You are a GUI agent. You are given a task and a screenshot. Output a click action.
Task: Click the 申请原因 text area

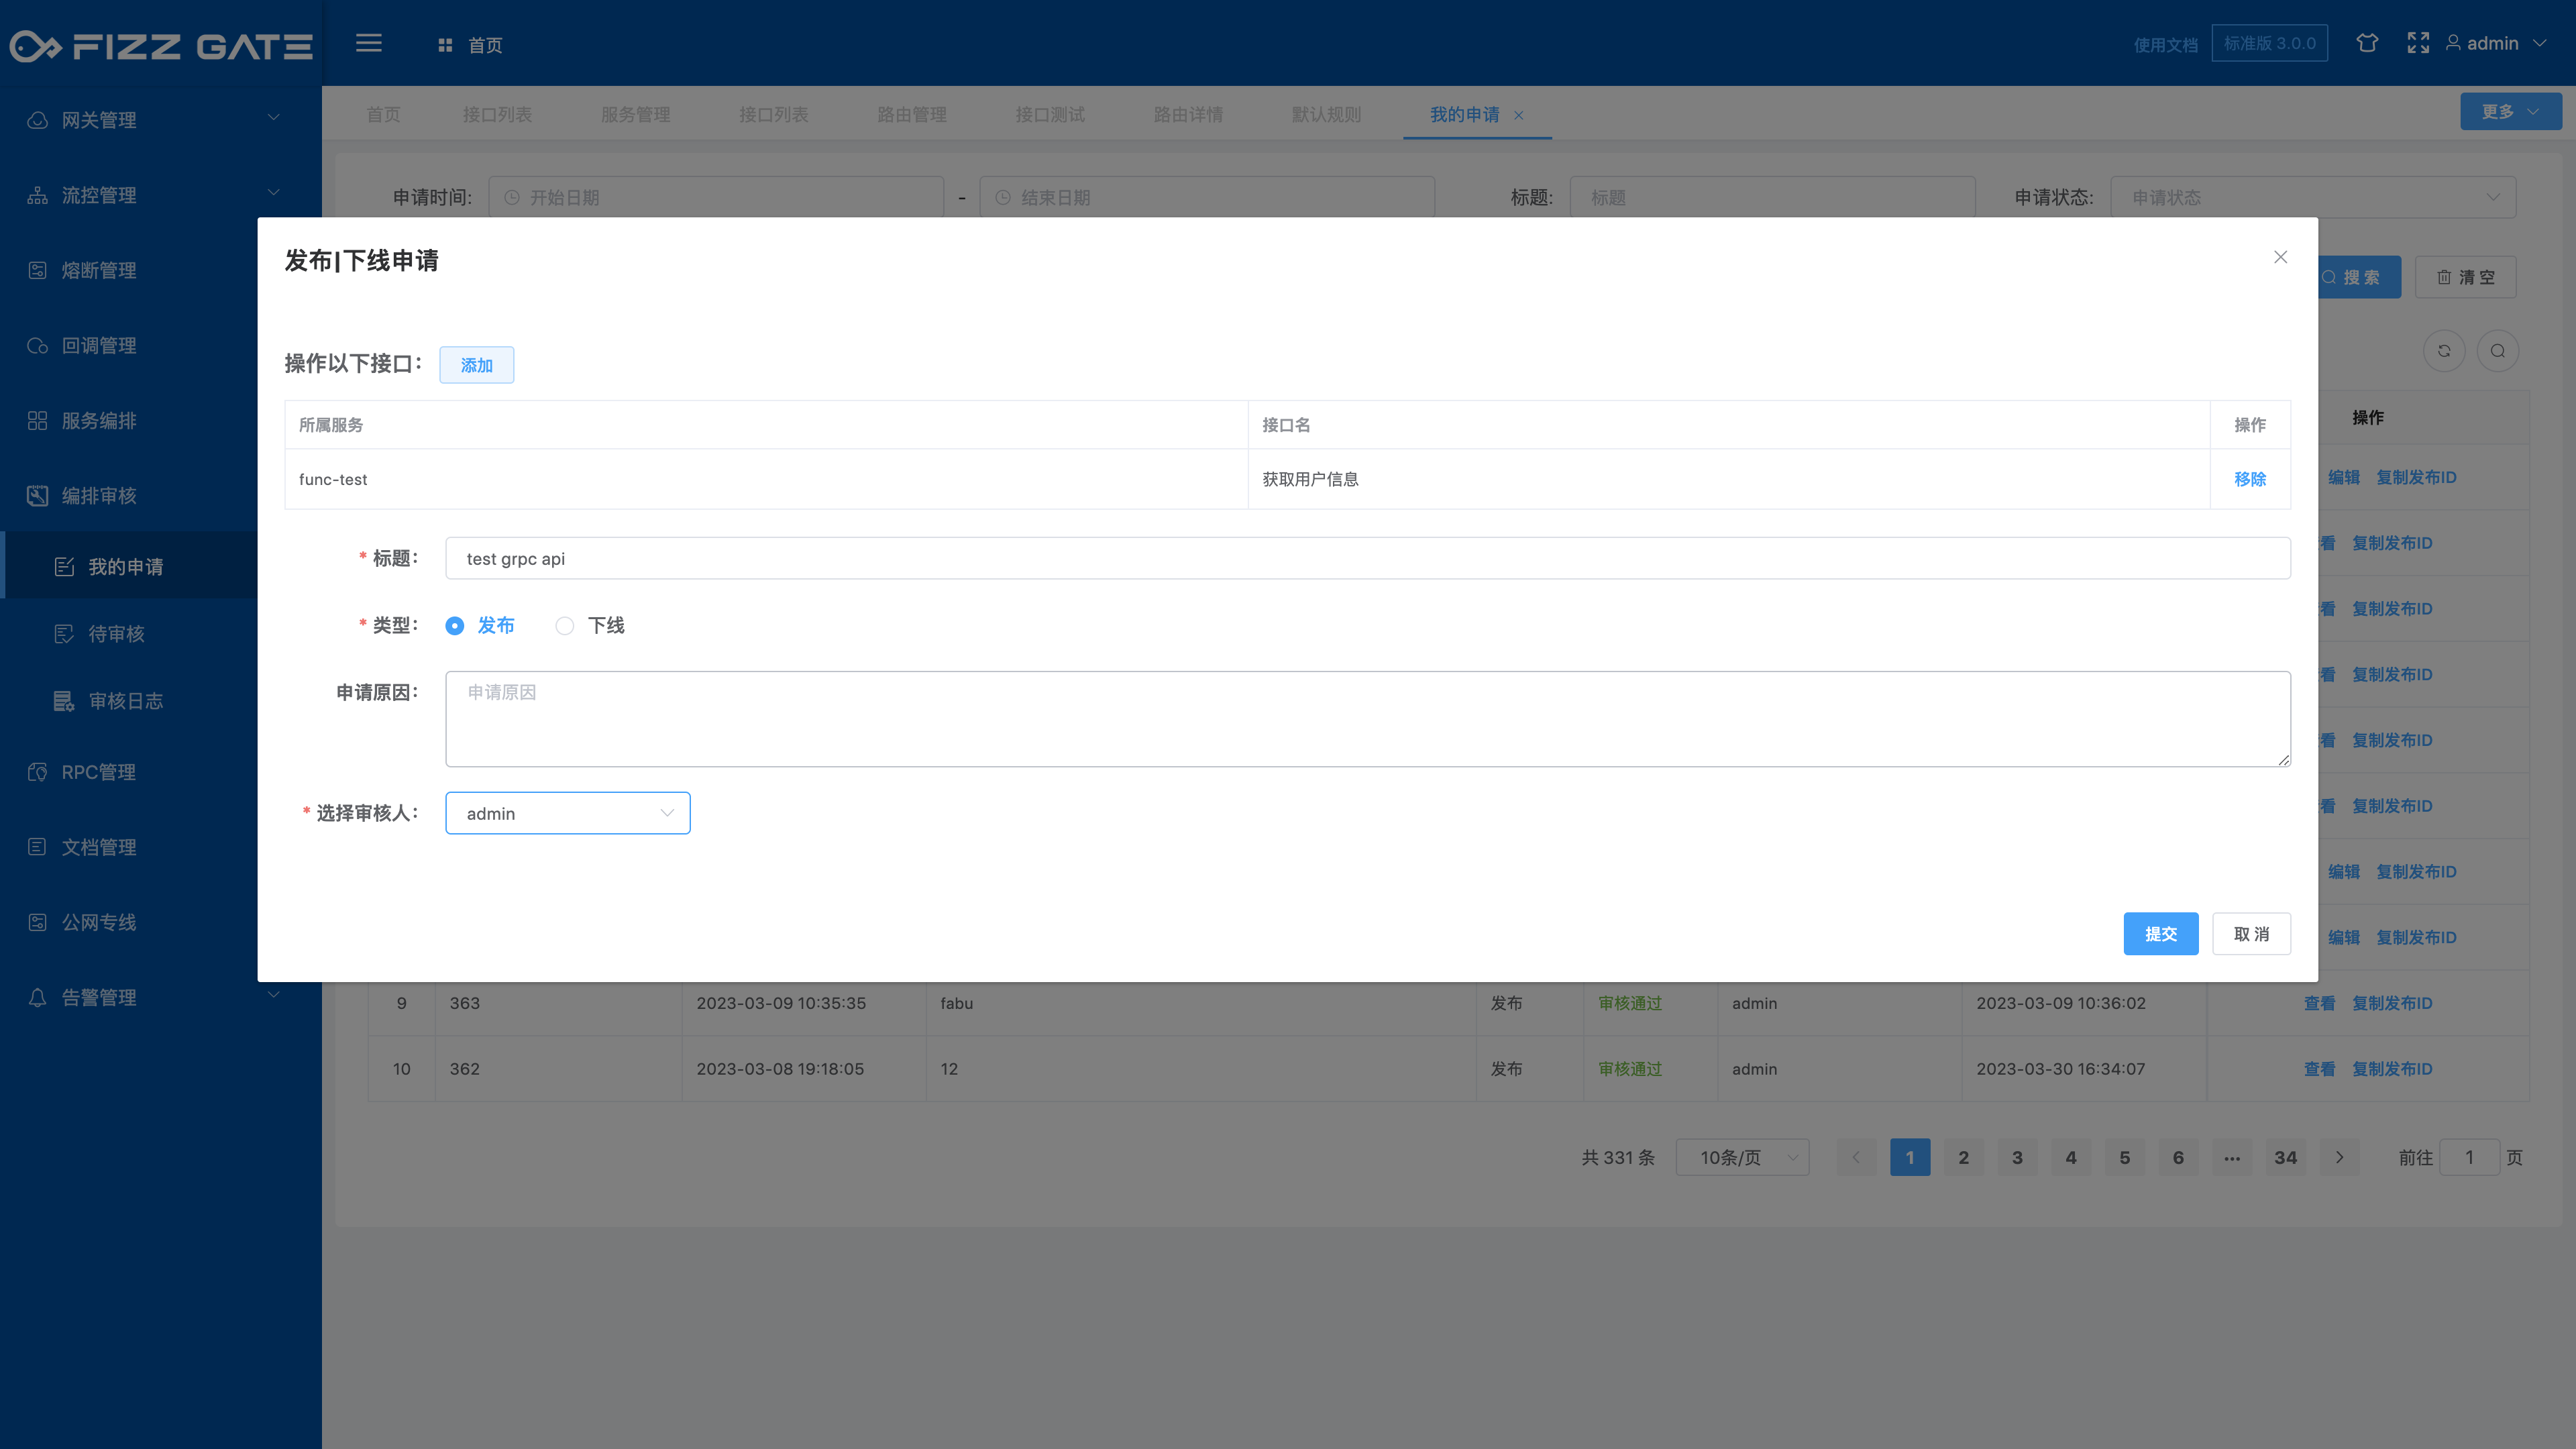click(1367, 719)
